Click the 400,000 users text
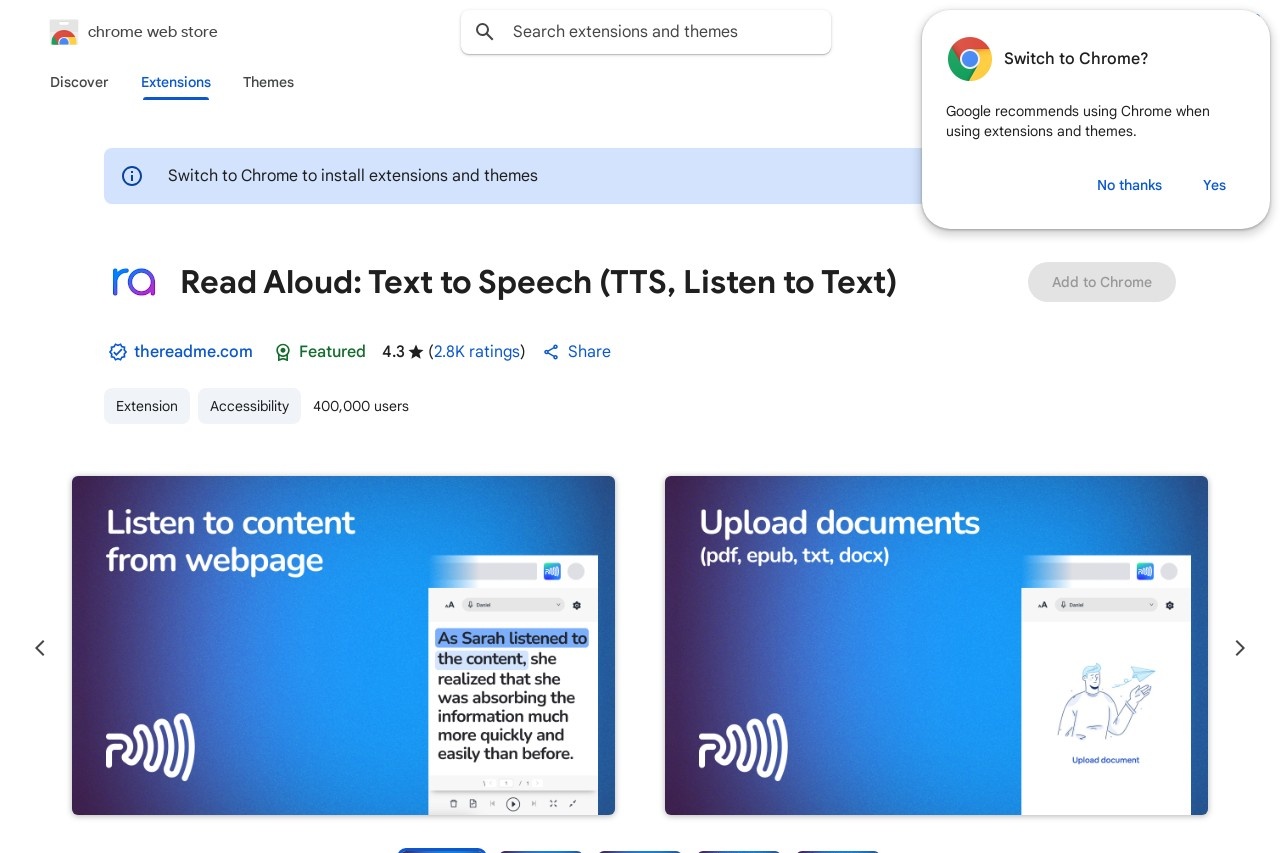Screen dimensions: 1280x853 coord(361,406)
